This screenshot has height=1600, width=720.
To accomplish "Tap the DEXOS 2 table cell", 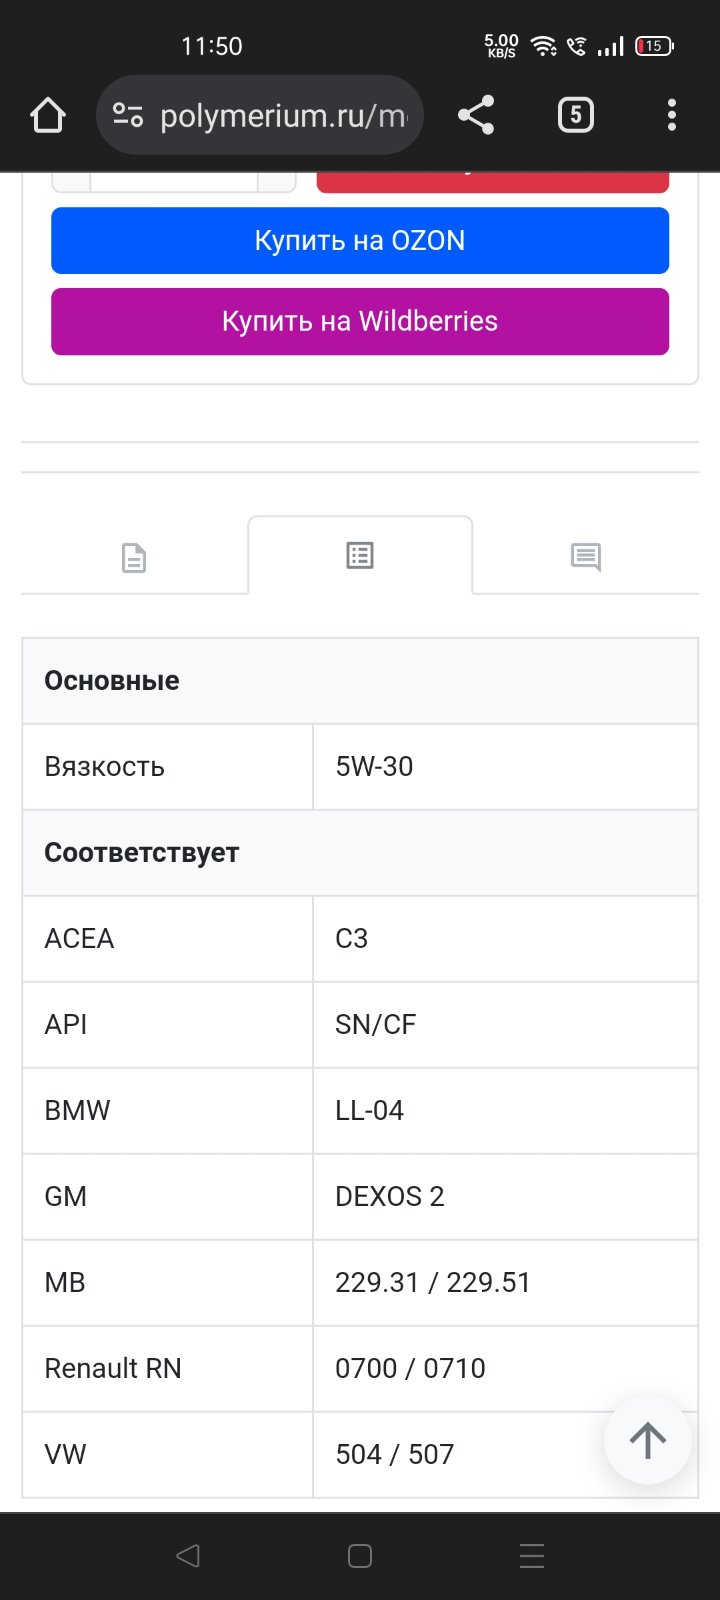I will [505, 1196].
